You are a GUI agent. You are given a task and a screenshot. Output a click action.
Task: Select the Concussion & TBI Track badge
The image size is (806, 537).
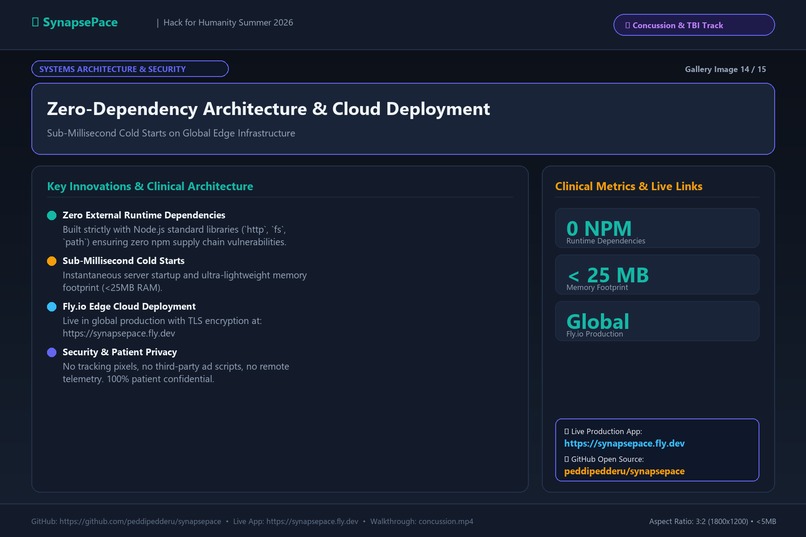point(694,25)
